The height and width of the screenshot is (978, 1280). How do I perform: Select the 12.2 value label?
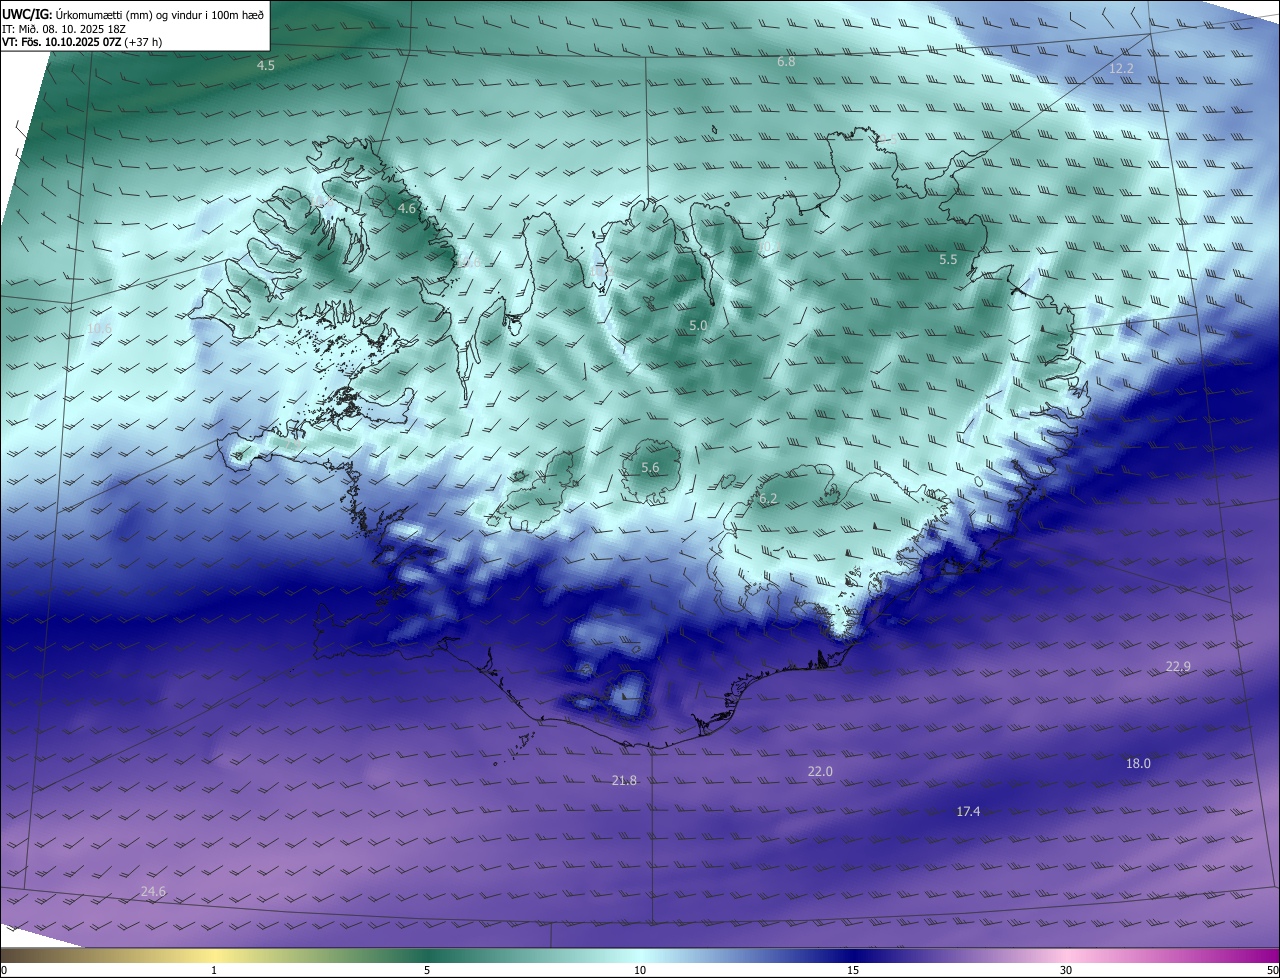point(1122,68)
